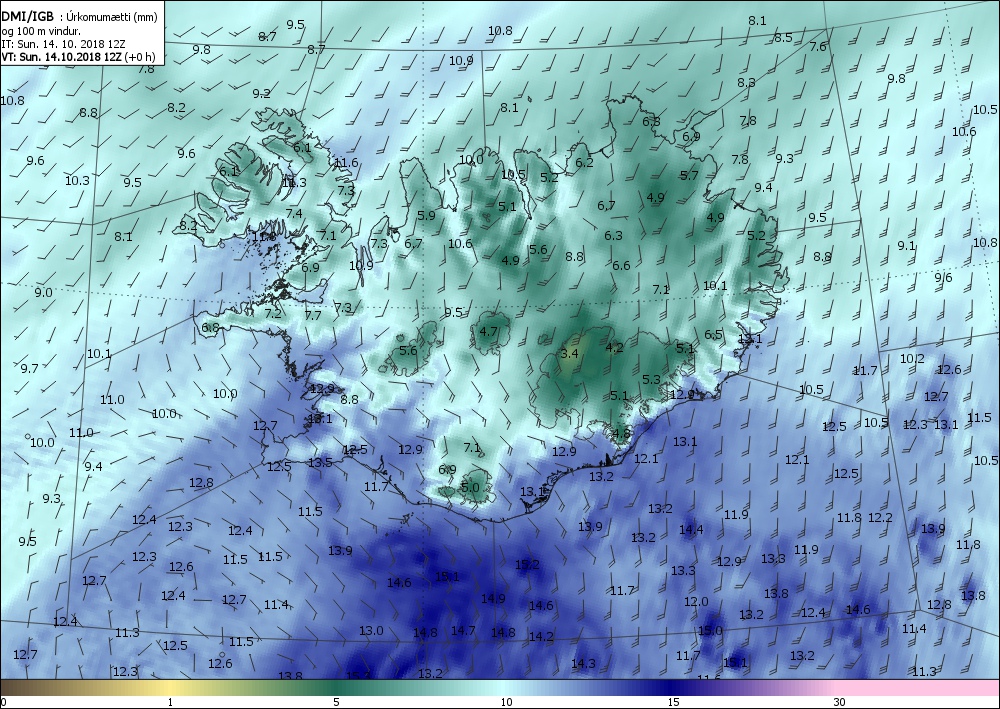Click the 3.4 value over the glacier
Screen dimensions: 1000x709
[x=568, y=353]
